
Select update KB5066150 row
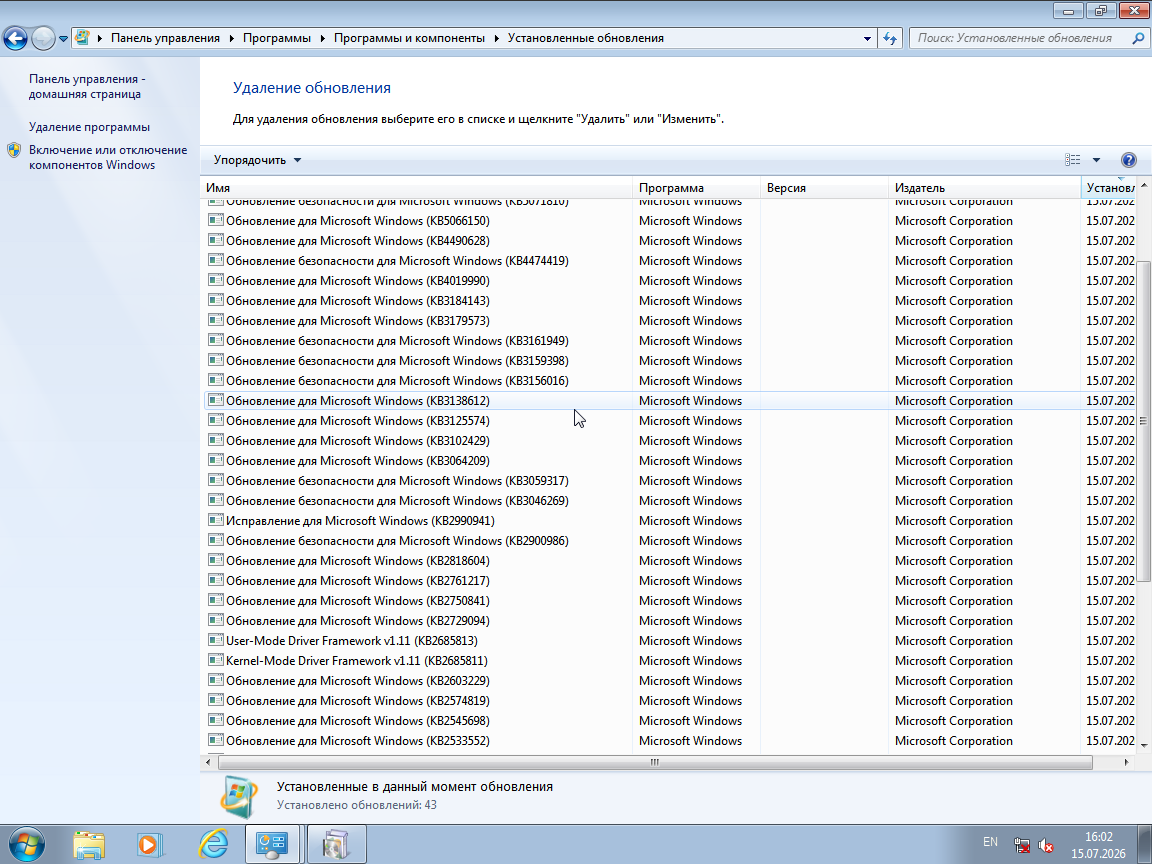pos(669,221)
